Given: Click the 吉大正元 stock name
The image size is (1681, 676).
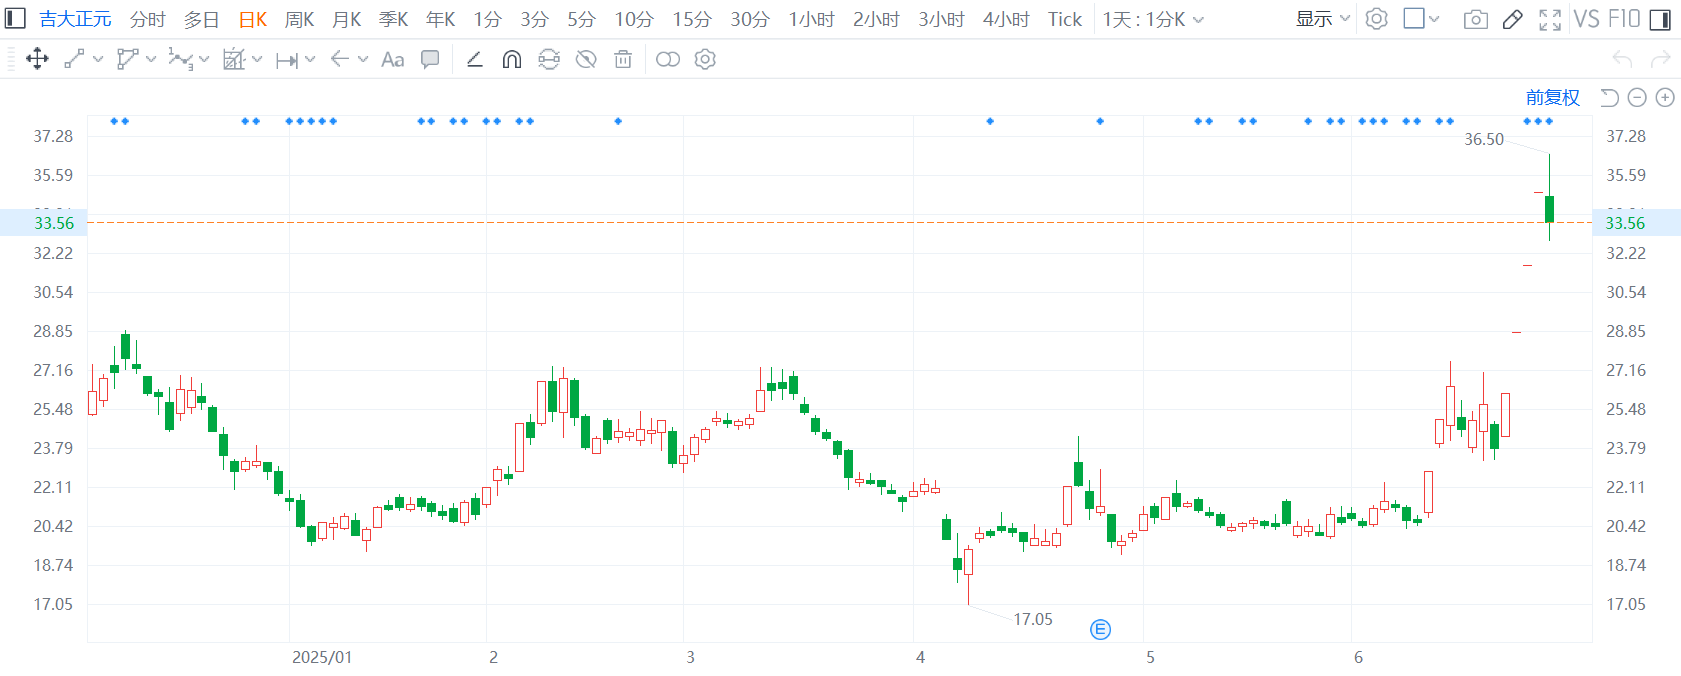Looking at the screenshot, I should pos(75,19).
